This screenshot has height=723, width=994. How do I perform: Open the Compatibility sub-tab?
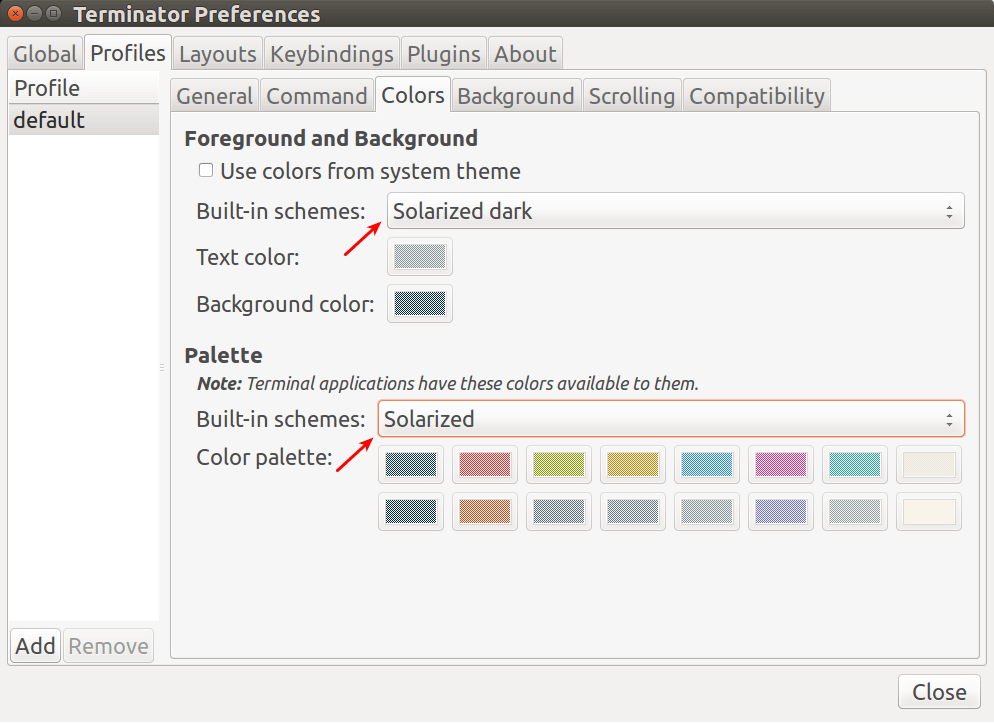click(x=757, y=96)
